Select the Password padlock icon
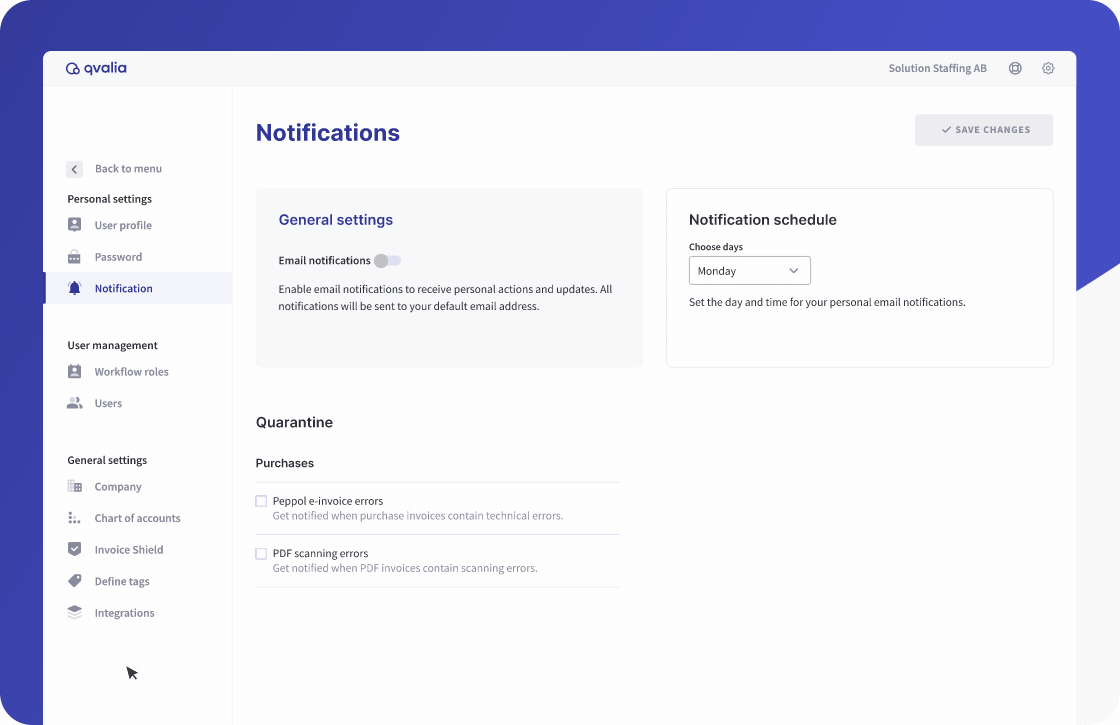The width and height of the screenshot is (1120, 725). tap(74, 257)
